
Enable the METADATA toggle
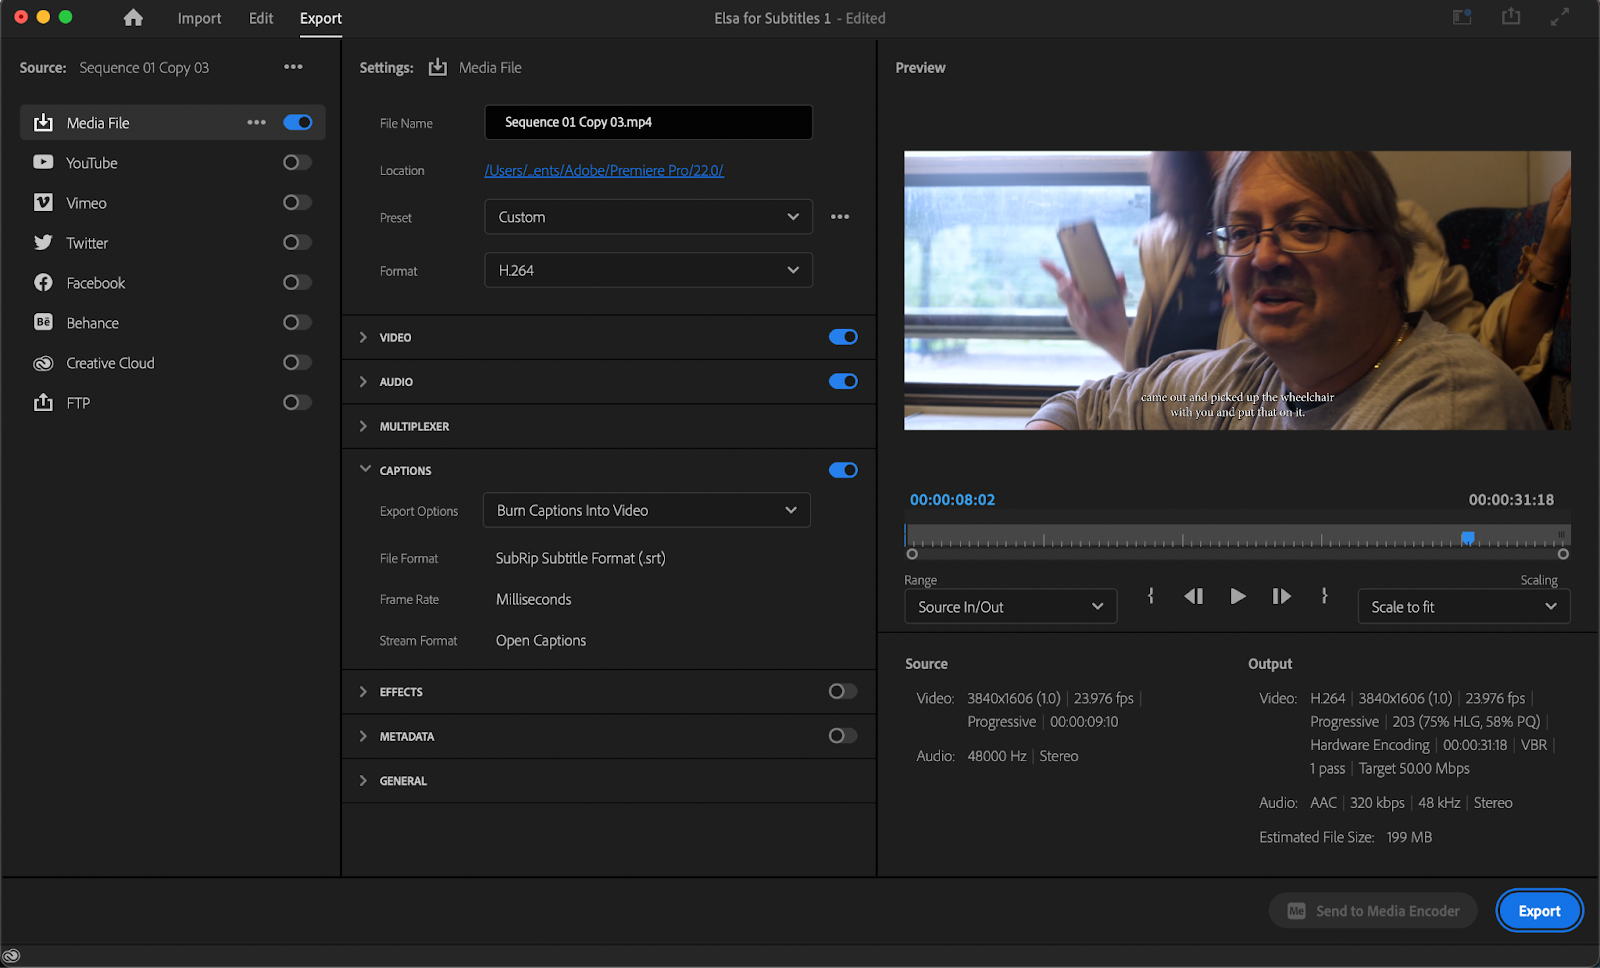click(x=843, y=736)
